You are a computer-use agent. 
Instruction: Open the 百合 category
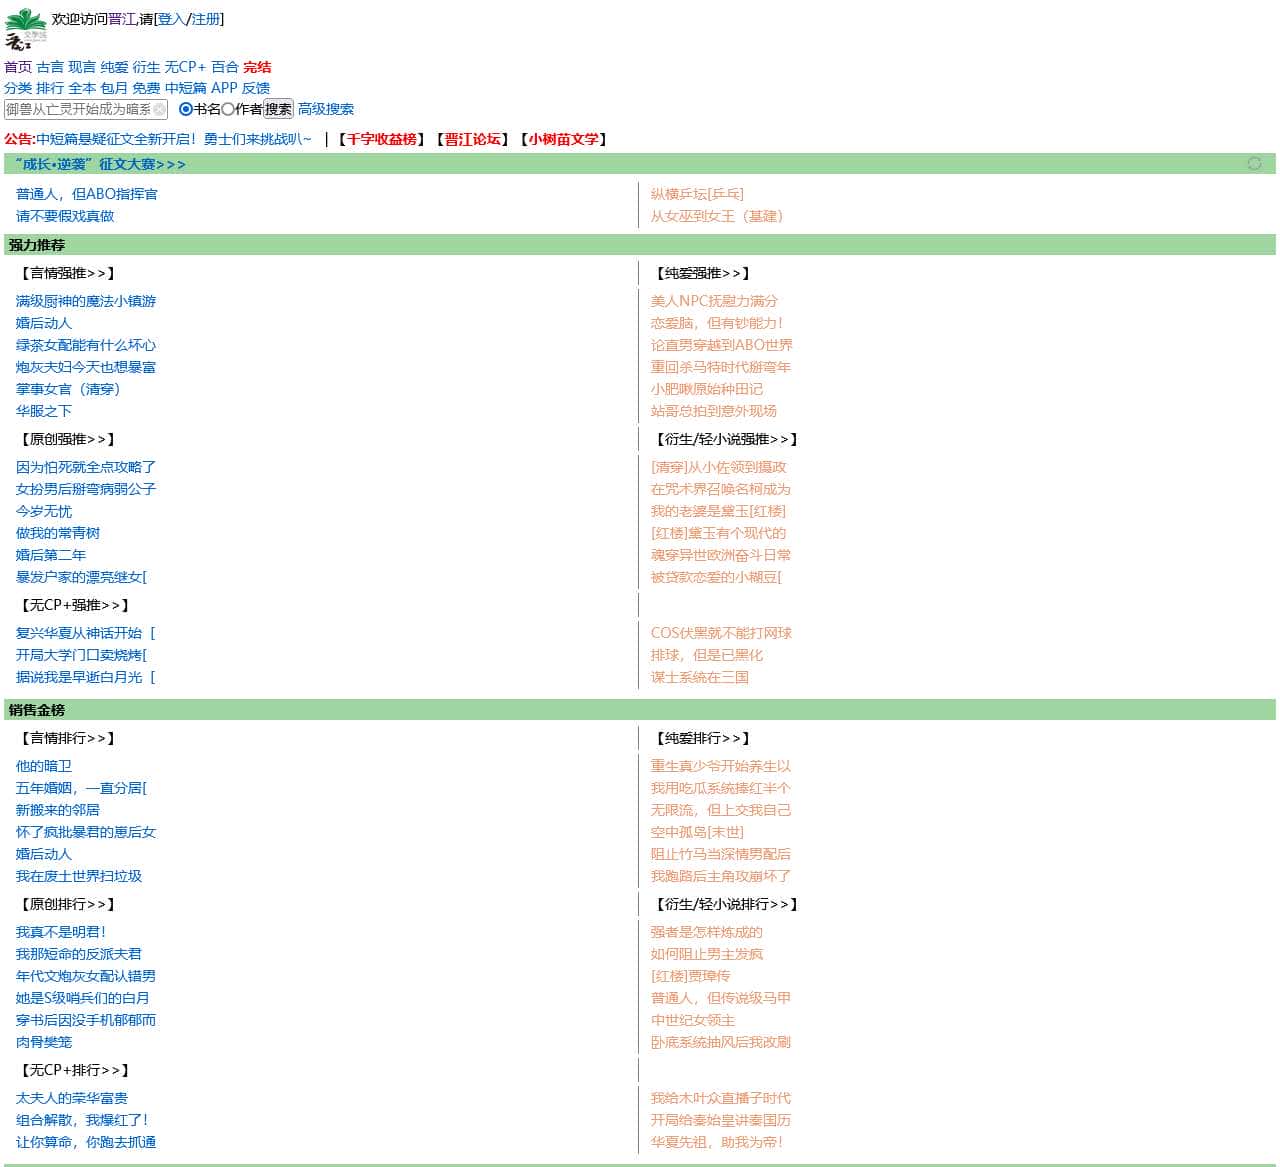225,67
